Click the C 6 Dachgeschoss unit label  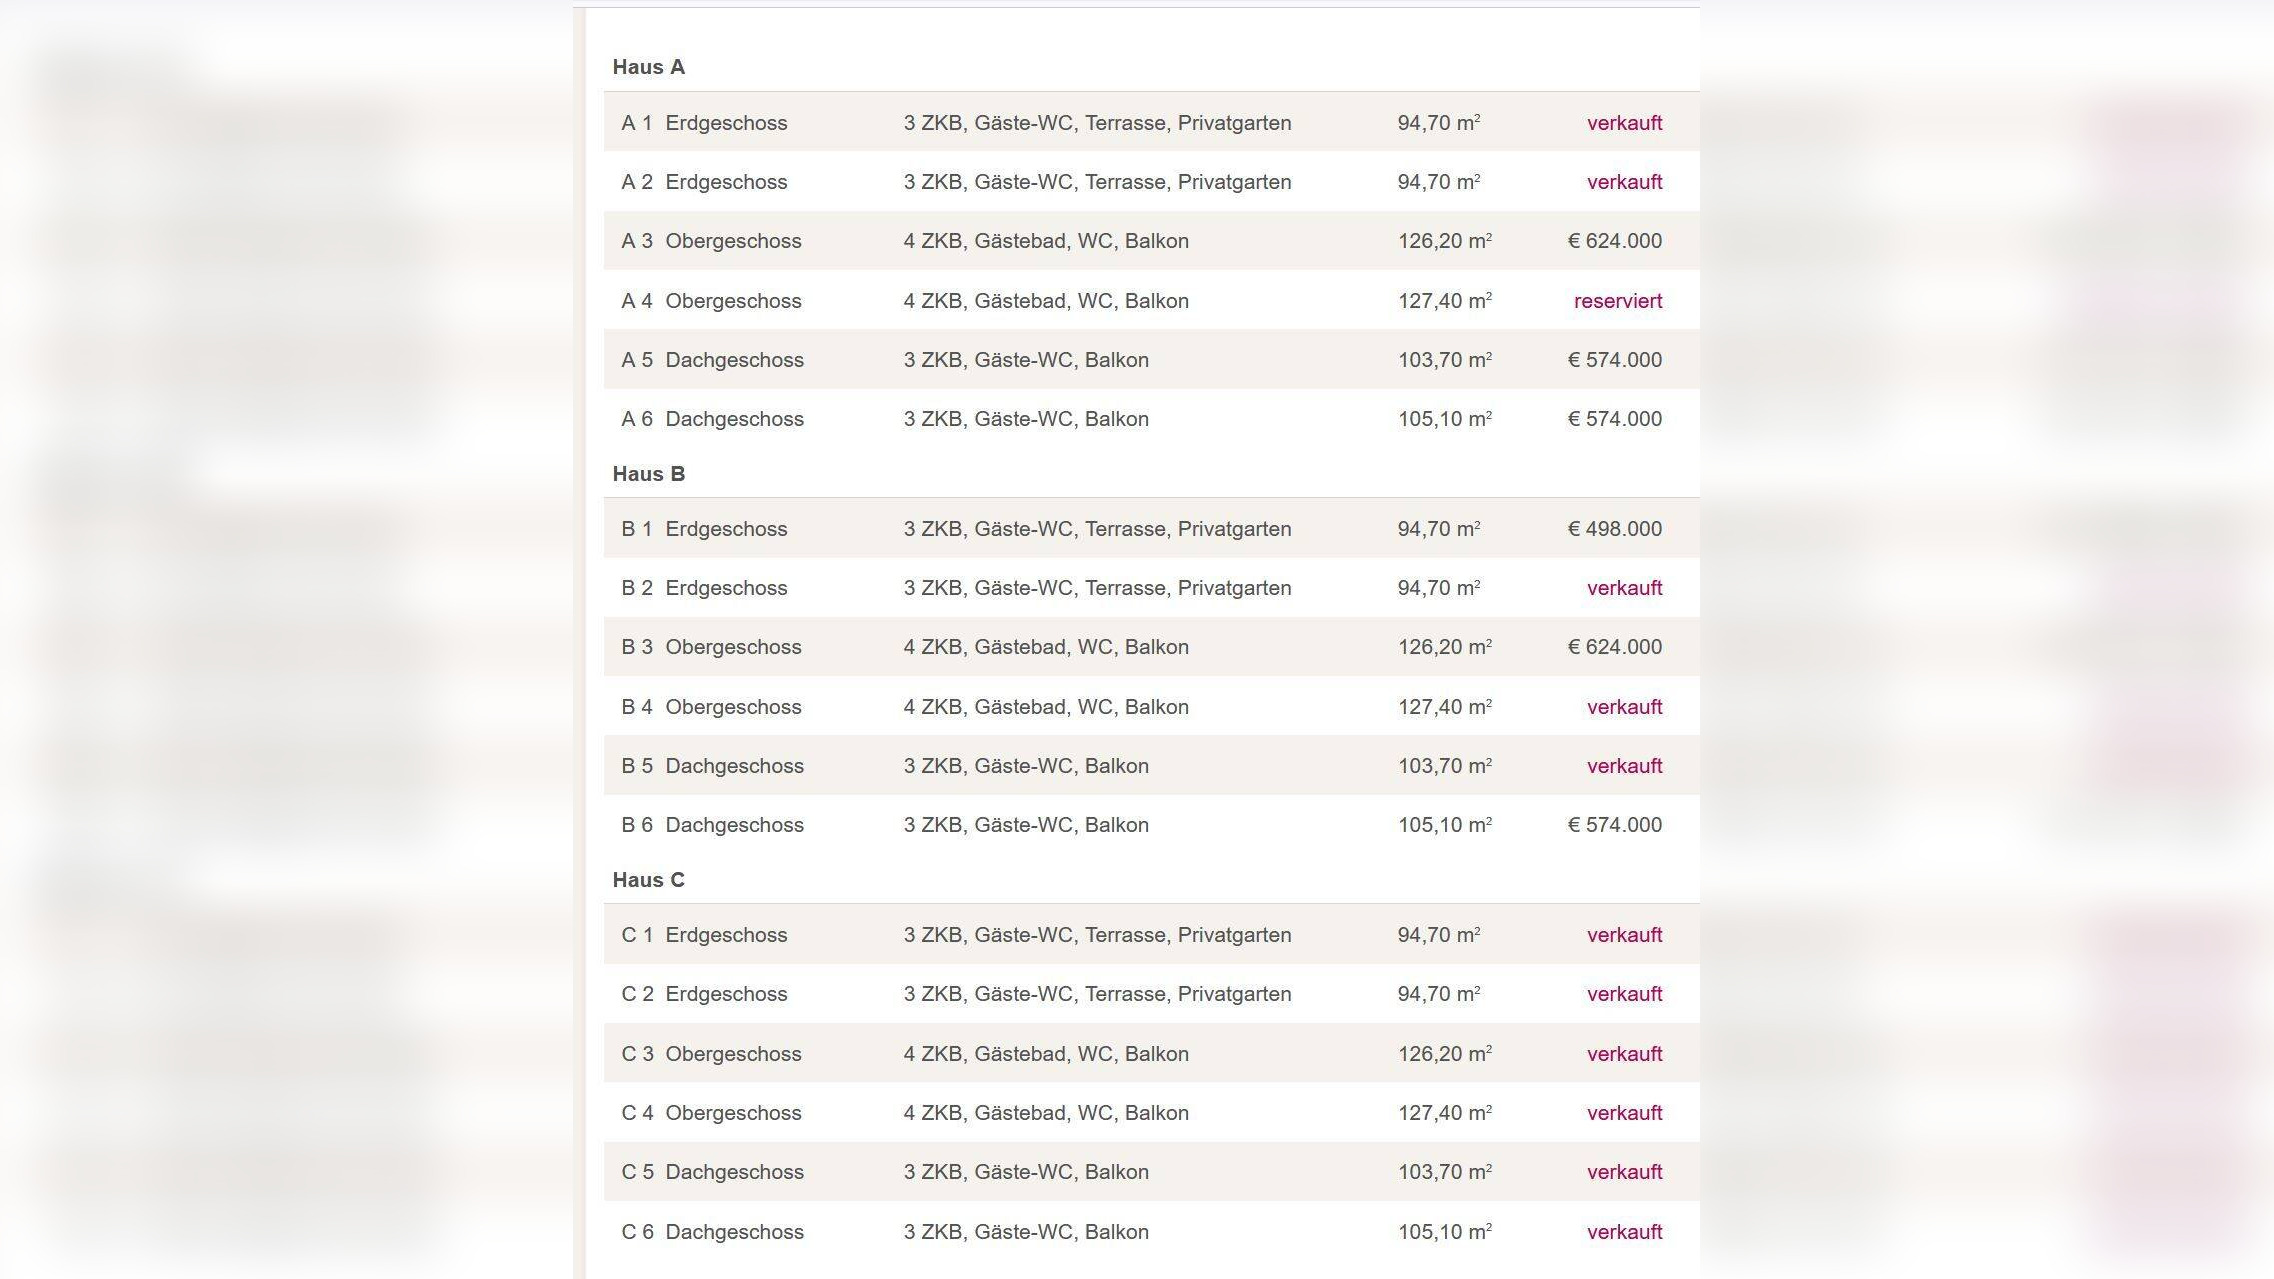click(x=712, y=1232)
